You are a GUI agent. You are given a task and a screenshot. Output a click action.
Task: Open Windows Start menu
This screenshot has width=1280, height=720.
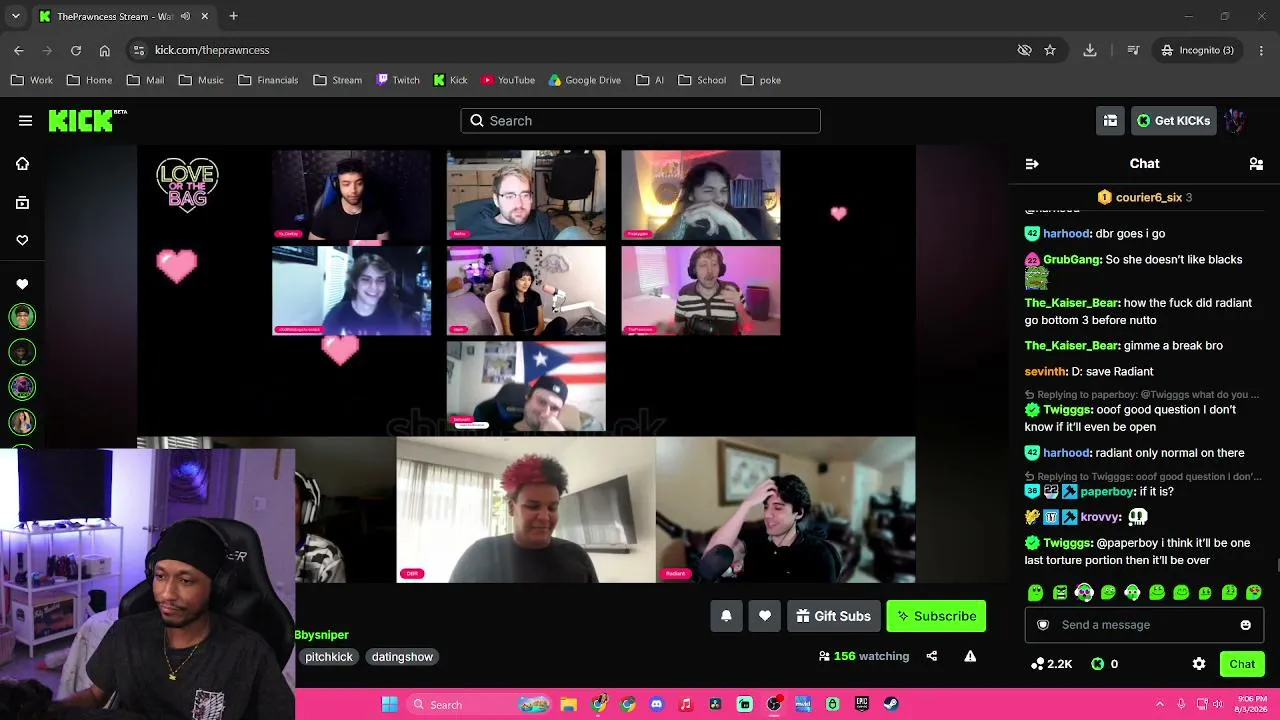389,704
